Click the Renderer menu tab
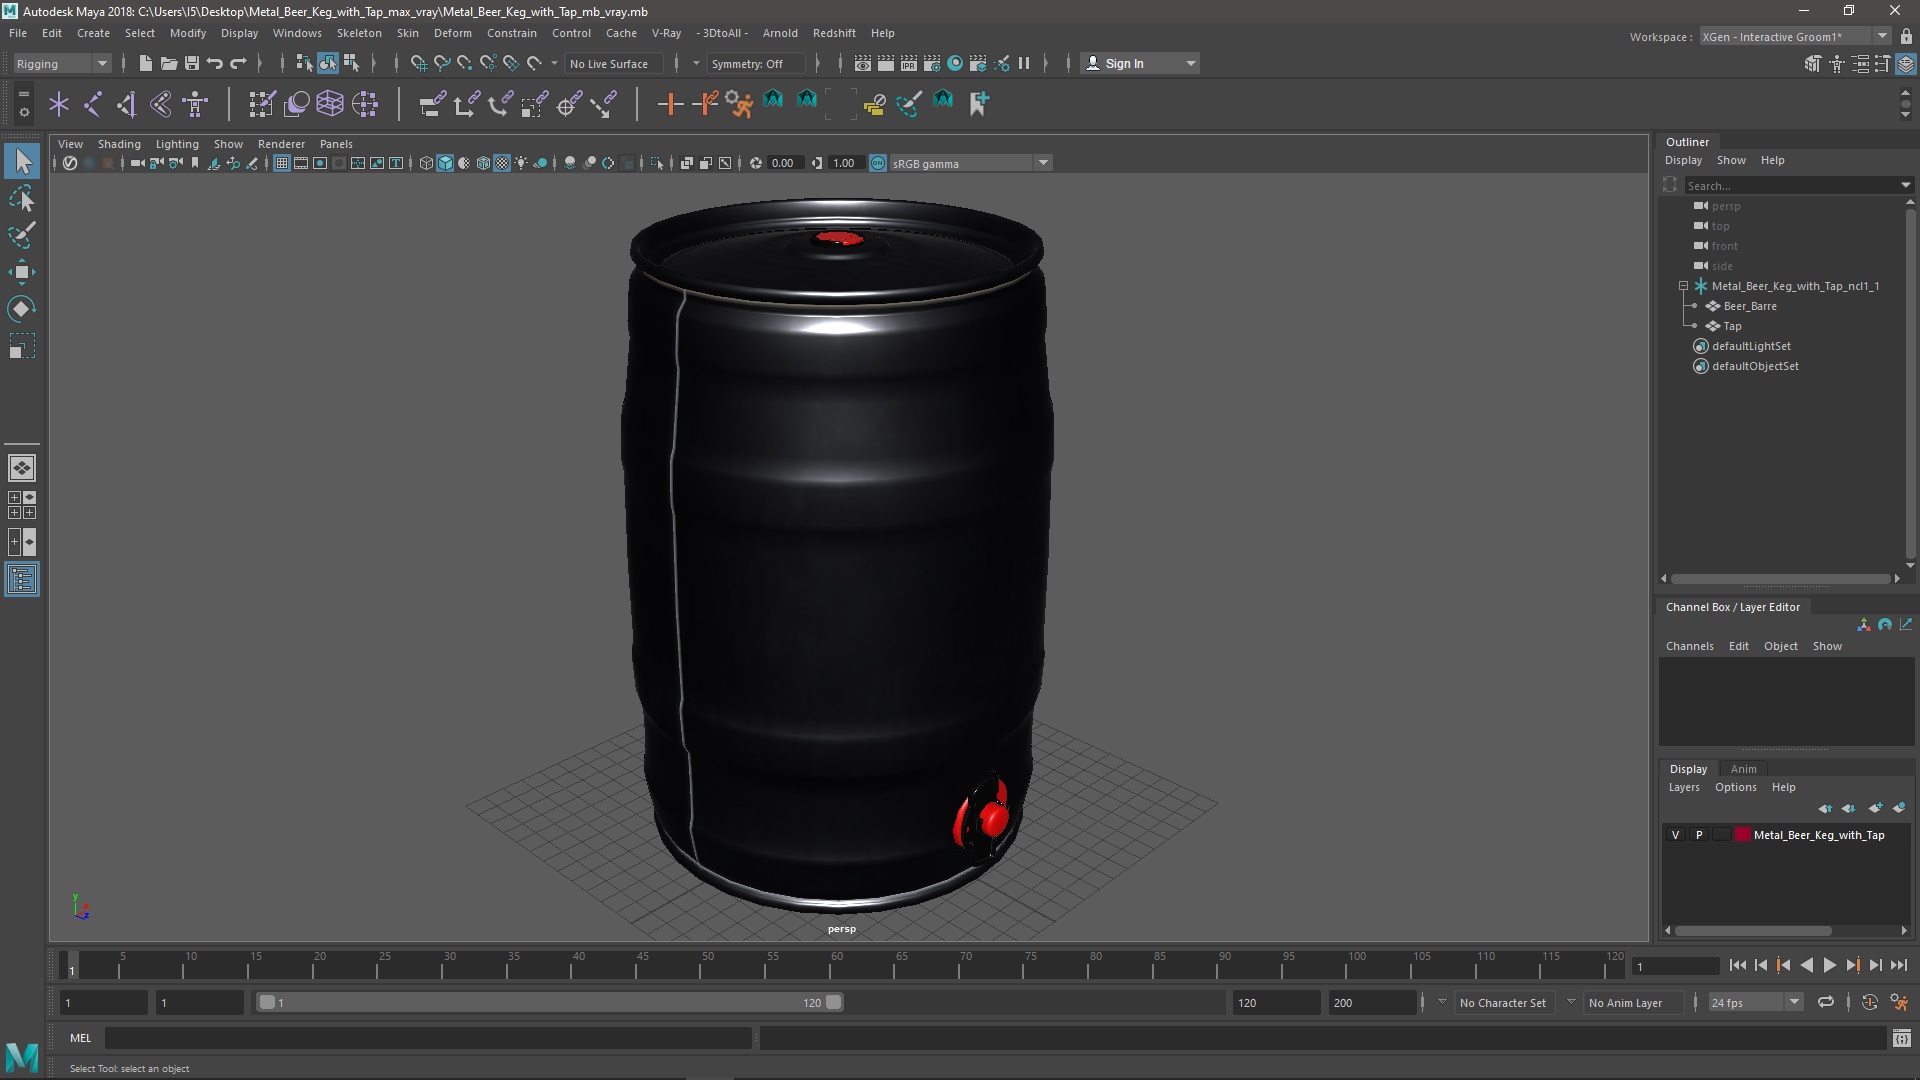1920x1080 pixels. [281, 142]
